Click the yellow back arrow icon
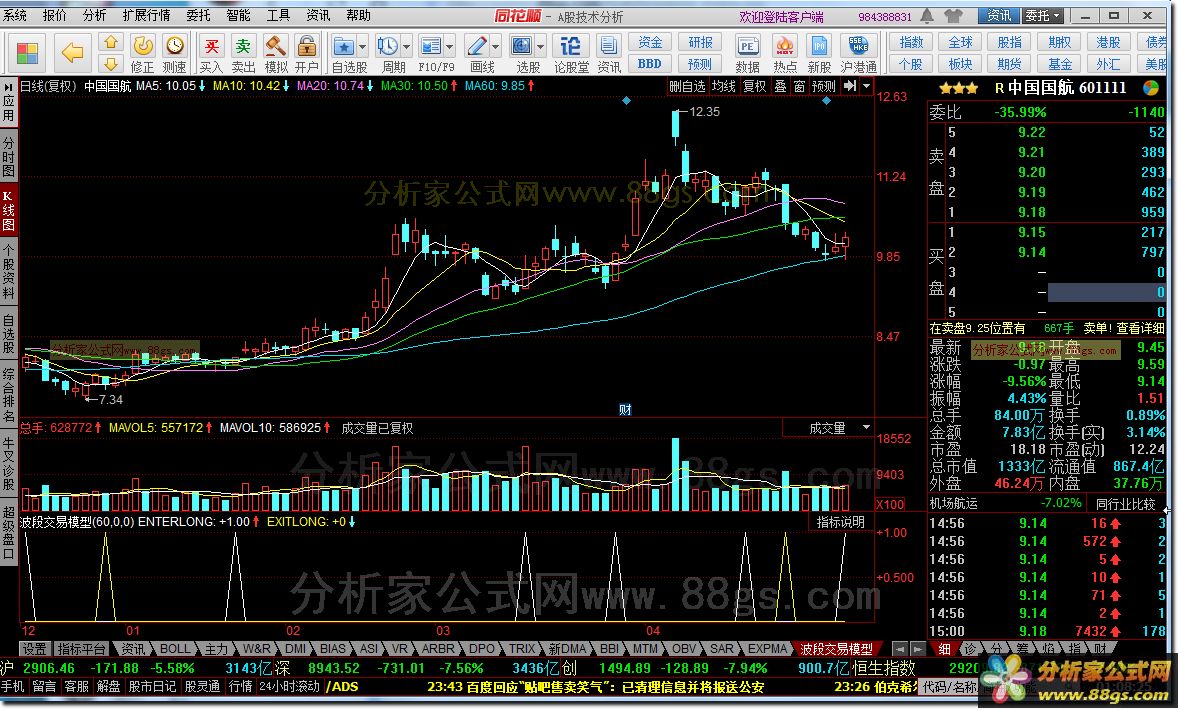This screenshot has height=710, width=1180. click(x=72, y=53)
